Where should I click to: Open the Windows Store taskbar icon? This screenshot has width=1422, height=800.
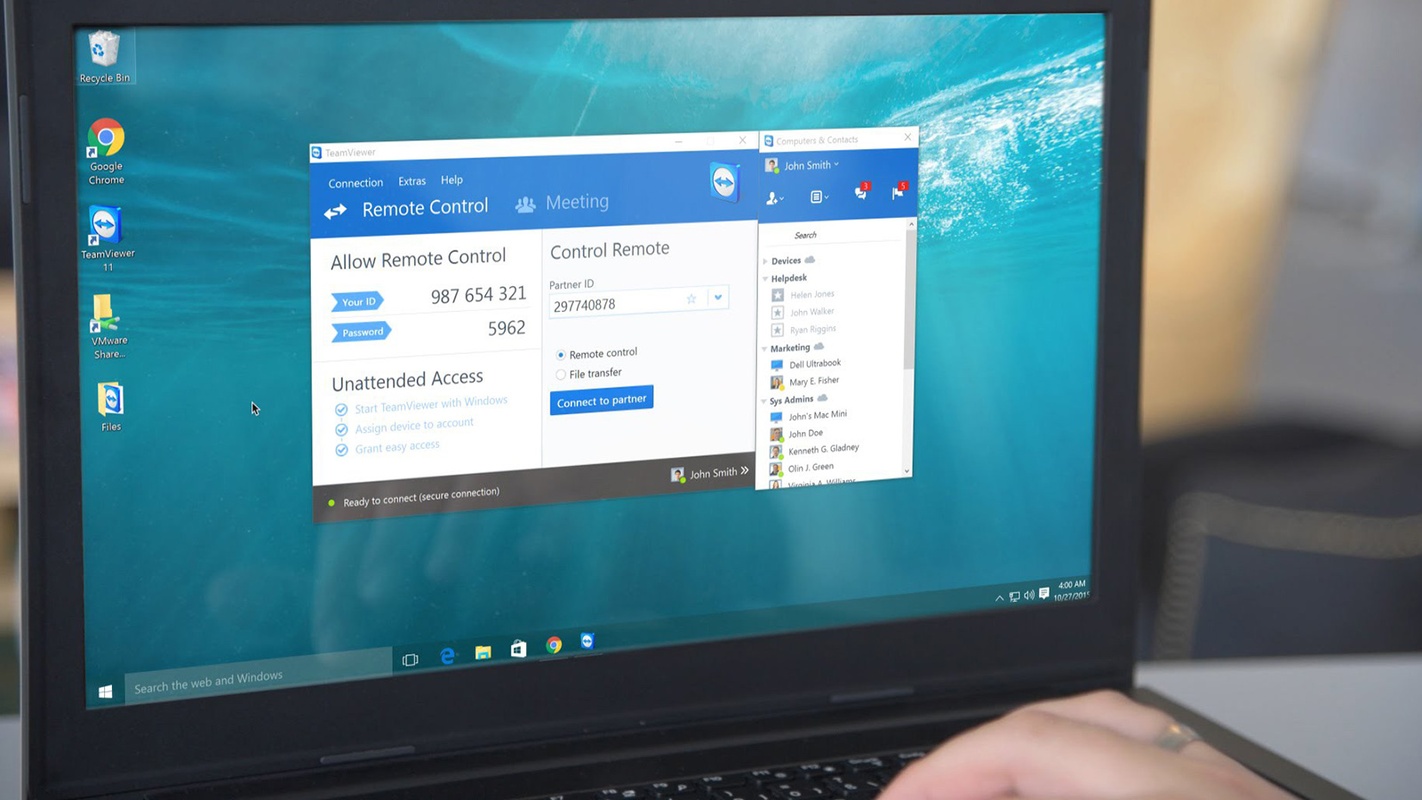point(518,649)
